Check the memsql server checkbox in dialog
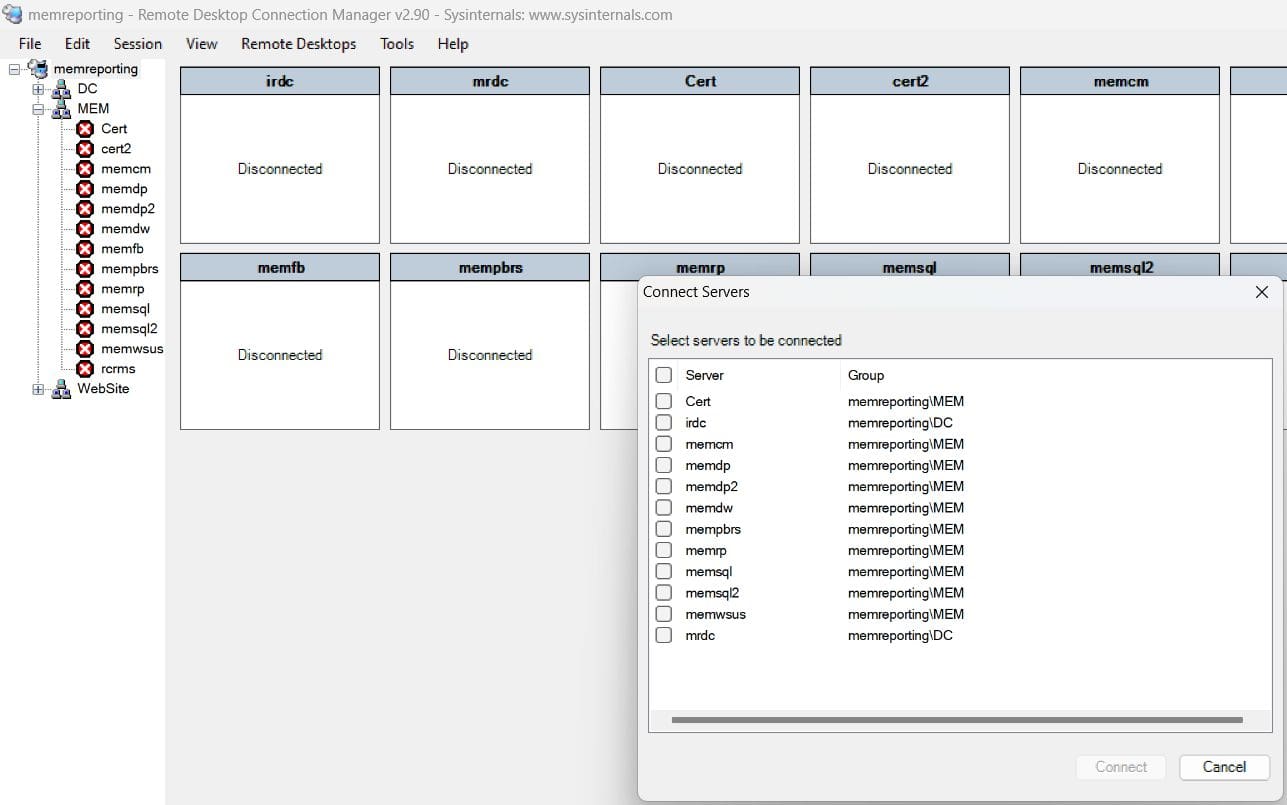Image resolution: width=1287 pixels, height=805 pixels. click(664, 571)
